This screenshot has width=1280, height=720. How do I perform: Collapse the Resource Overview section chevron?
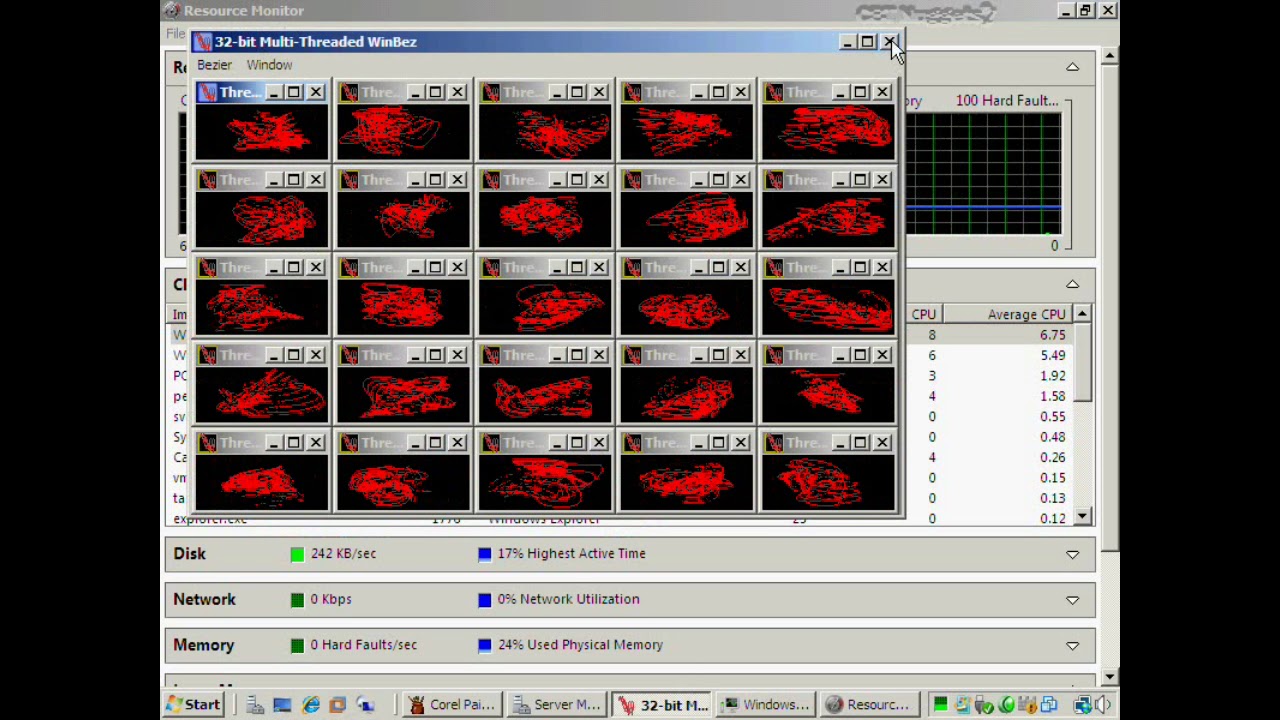coord(1072,67)
